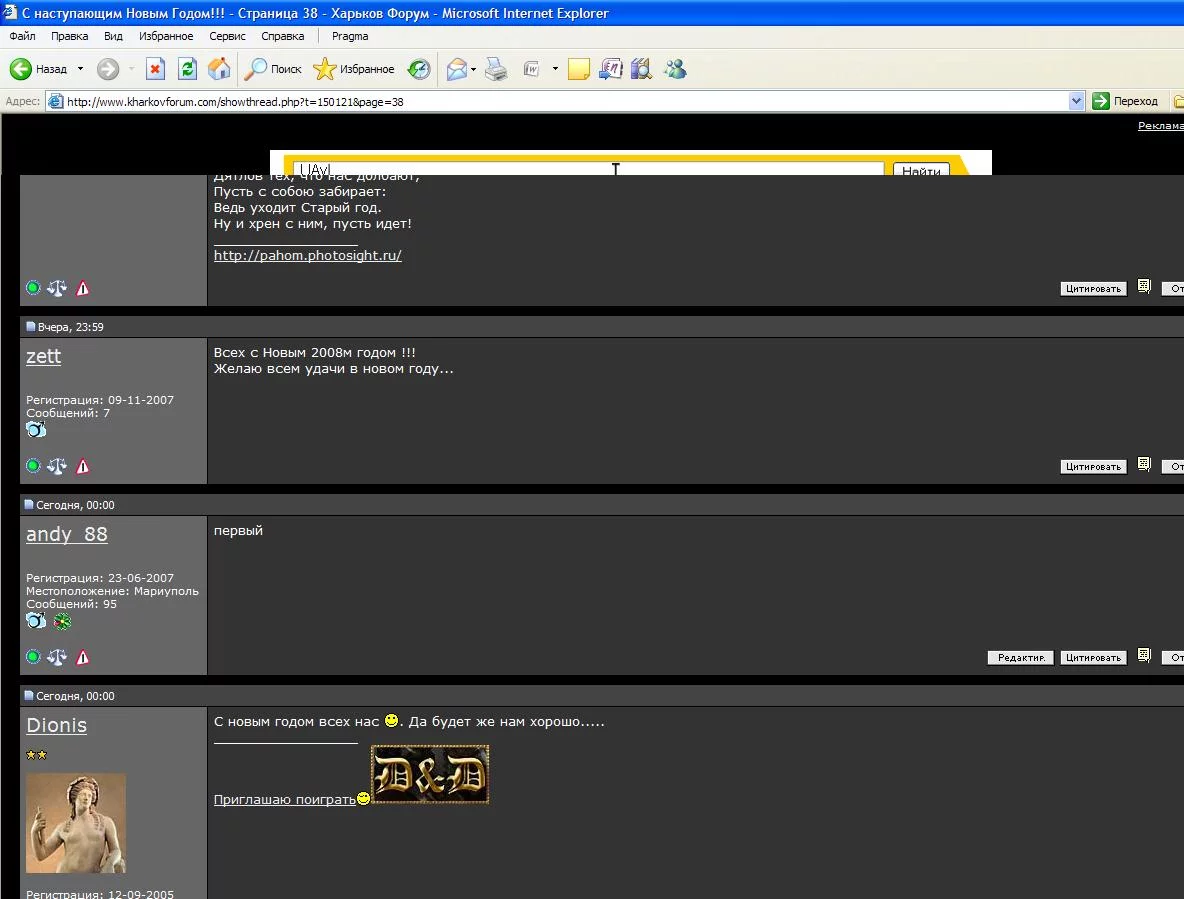Stop page loading with the red X icon
The width and height of the screenshot is (1184, 899).
pyautogui.click(x=155, y=69)
